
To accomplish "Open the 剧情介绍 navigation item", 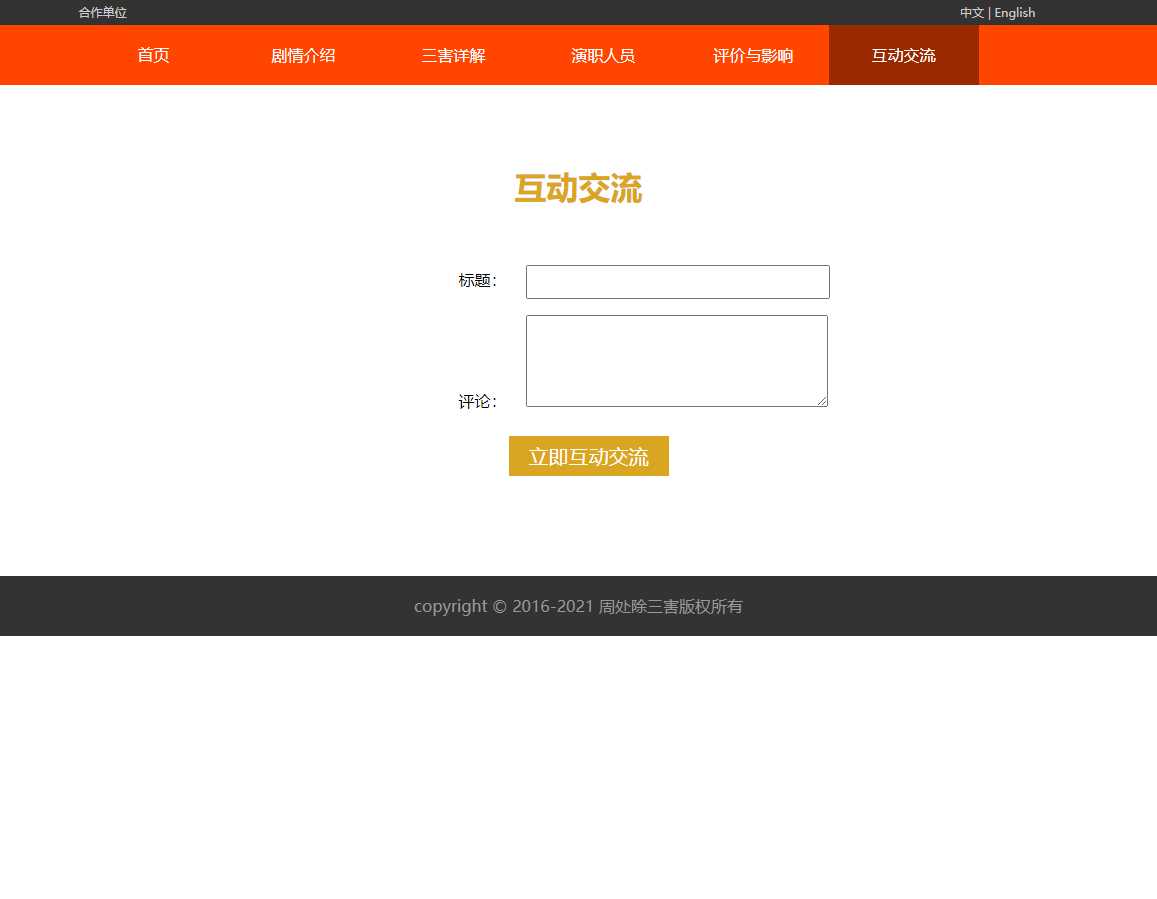I will pyautogui.click(x=303, y=55).
